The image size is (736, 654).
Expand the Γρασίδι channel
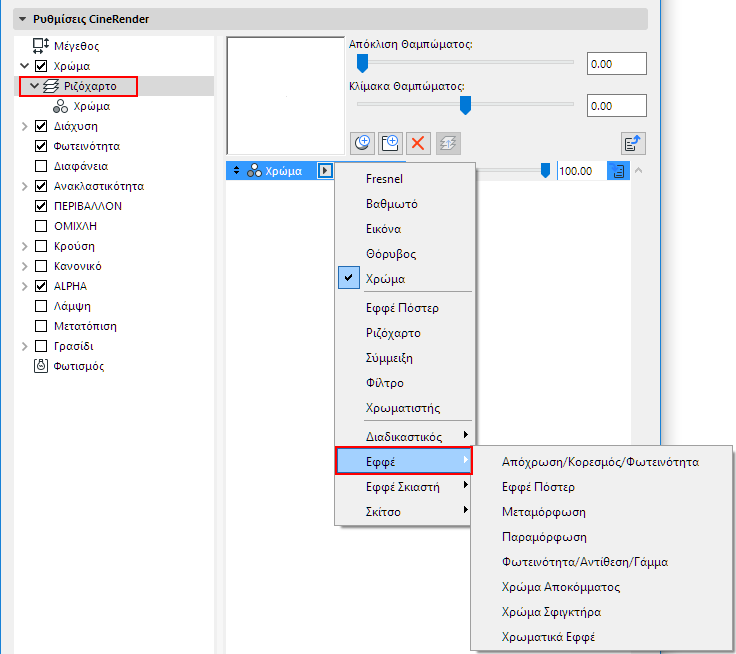(x=25, y=346)
